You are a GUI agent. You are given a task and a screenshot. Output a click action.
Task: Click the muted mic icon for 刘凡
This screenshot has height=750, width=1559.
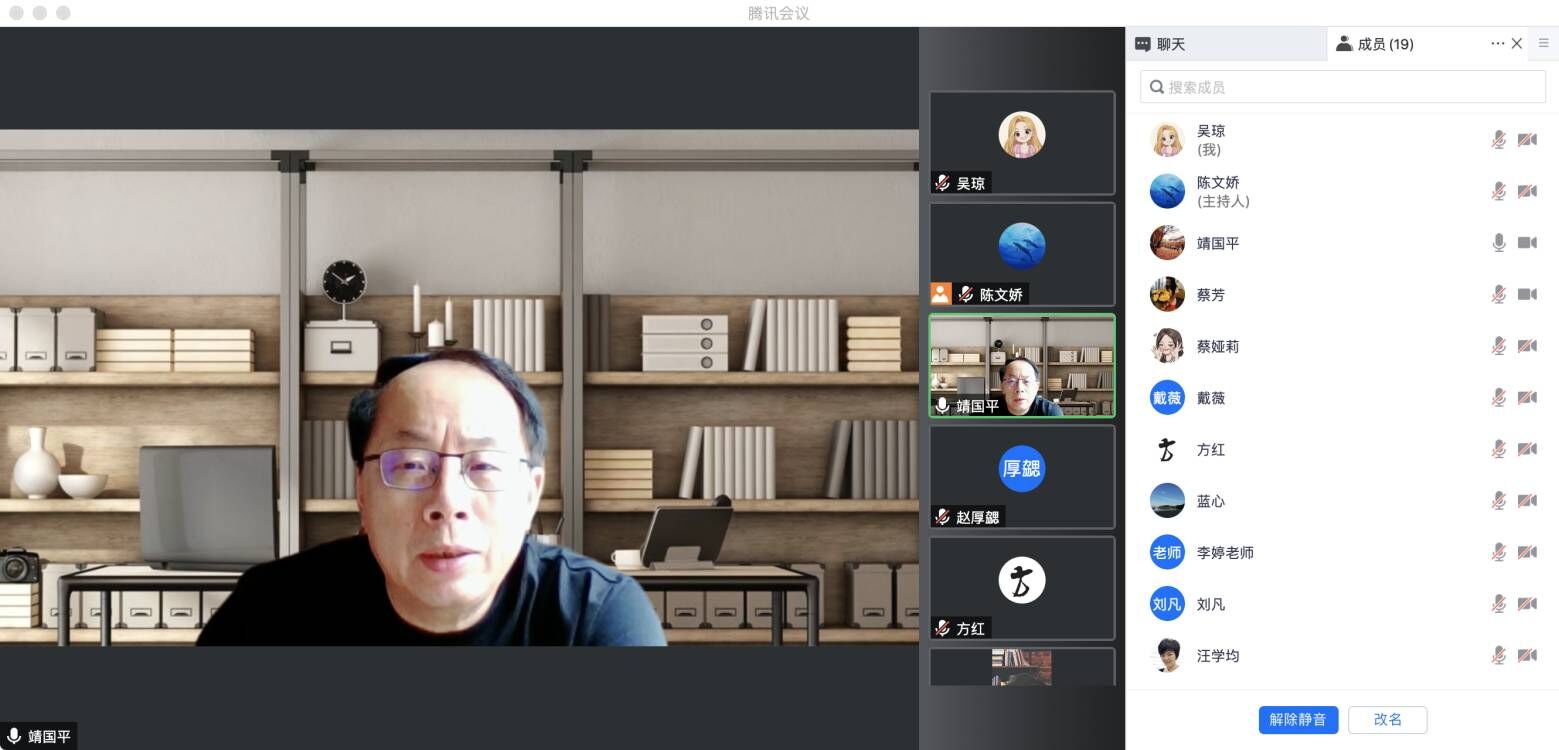click(x=1498, y=604)
